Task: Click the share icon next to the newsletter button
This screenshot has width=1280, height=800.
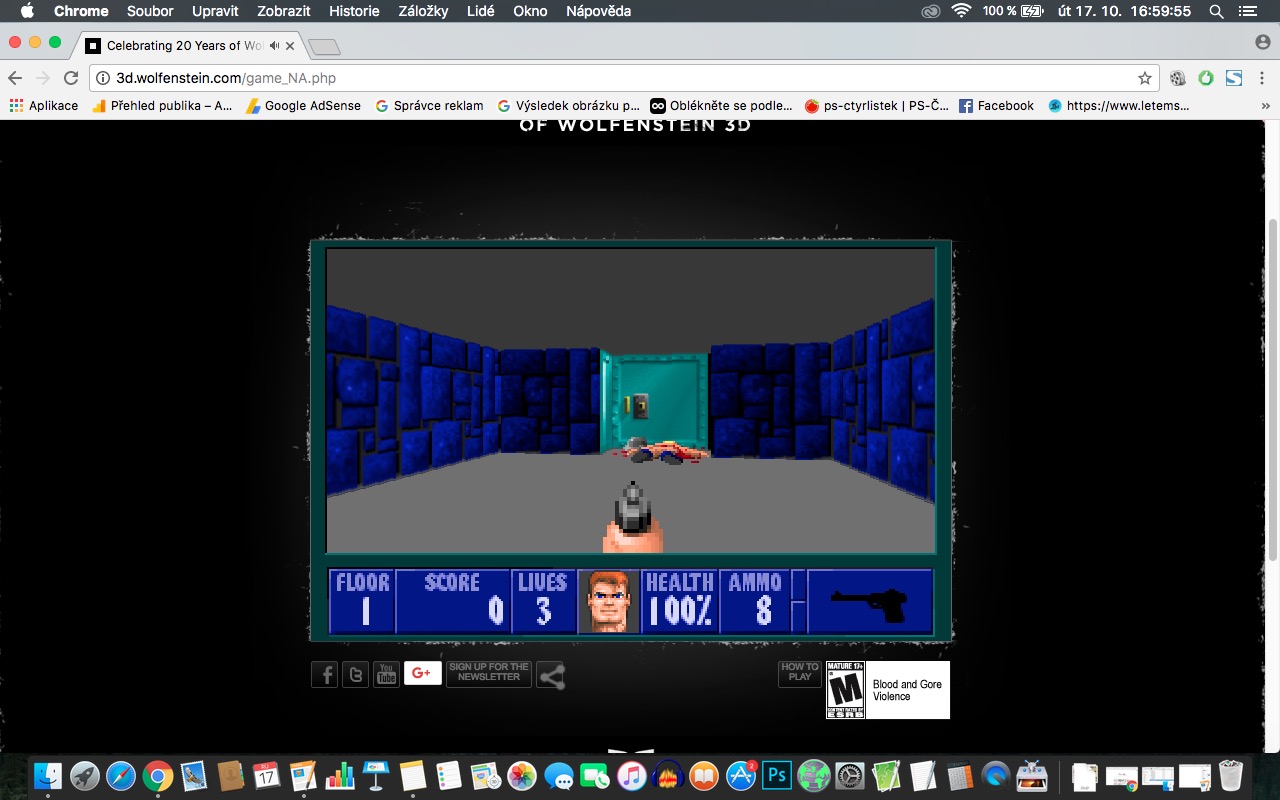Action: tap(551, 676)
